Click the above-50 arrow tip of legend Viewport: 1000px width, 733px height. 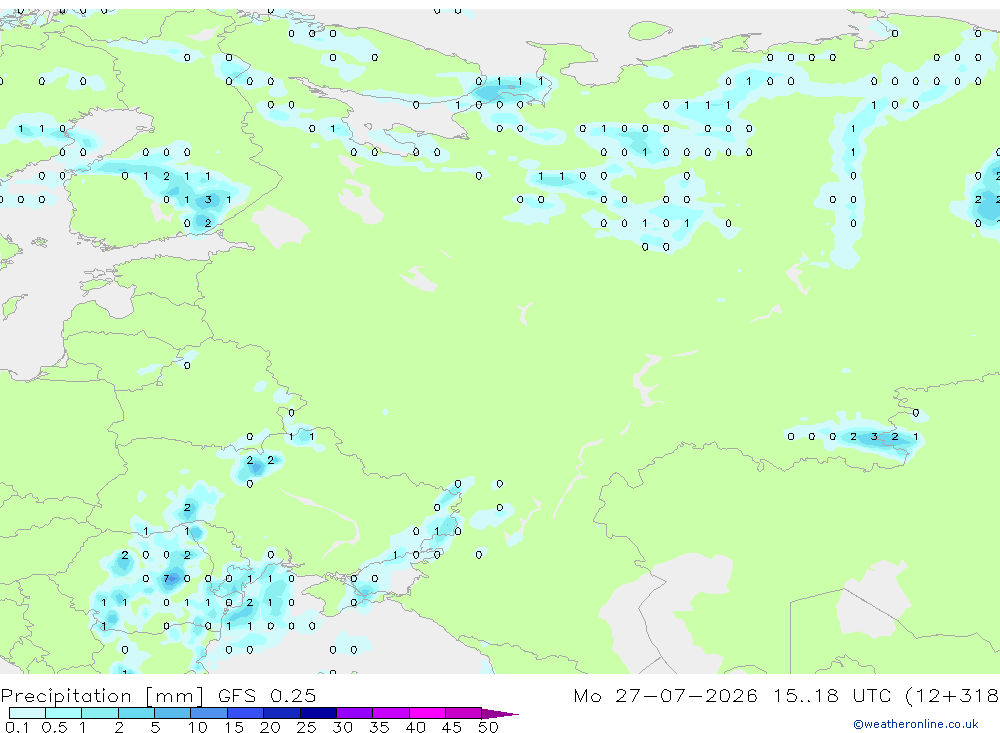[x=499, y=714]
